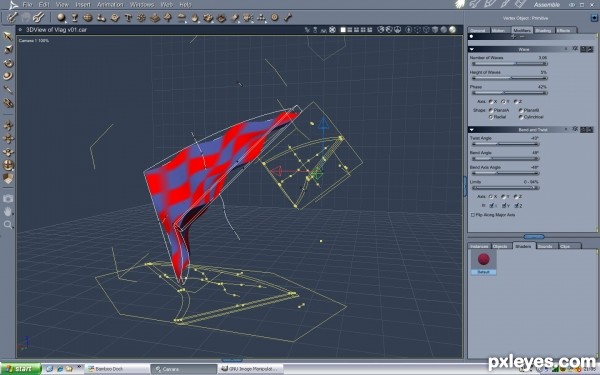The image size is (600, 375).
Task: Remove modifier with the minus button
Action: coord(522,37)
